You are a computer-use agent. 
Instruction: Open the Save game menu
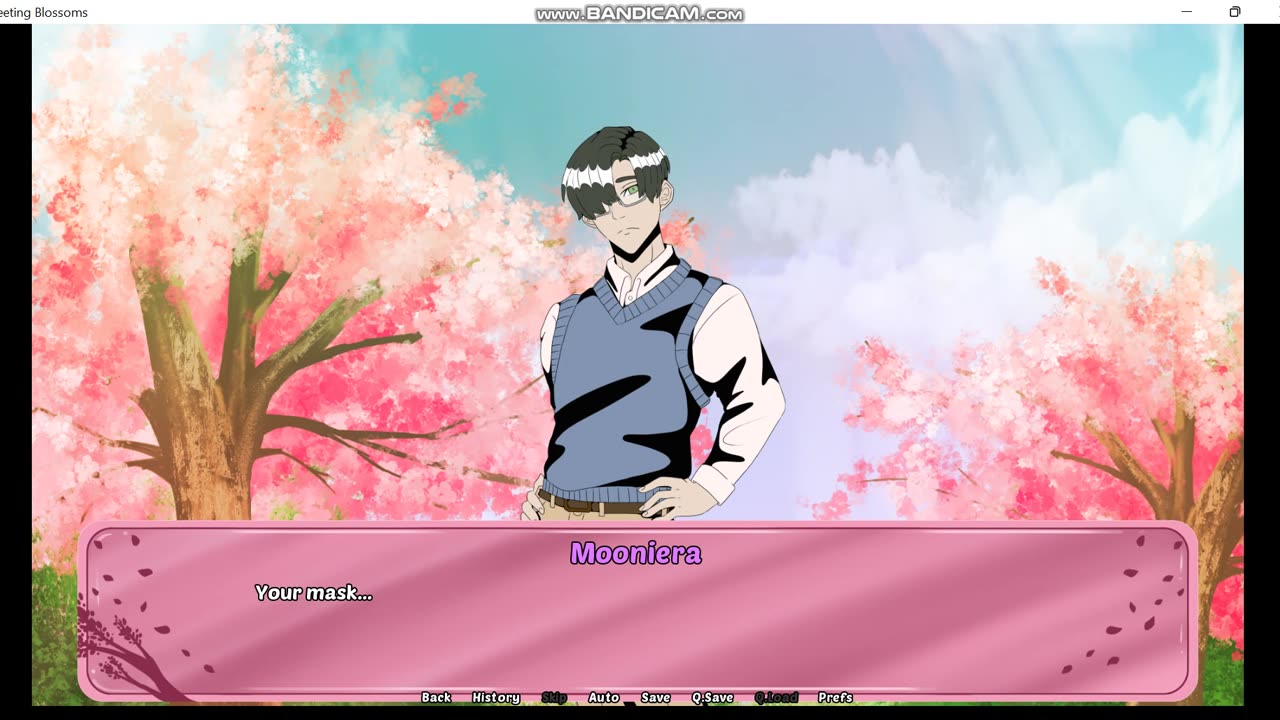click(x=656, y=697)
